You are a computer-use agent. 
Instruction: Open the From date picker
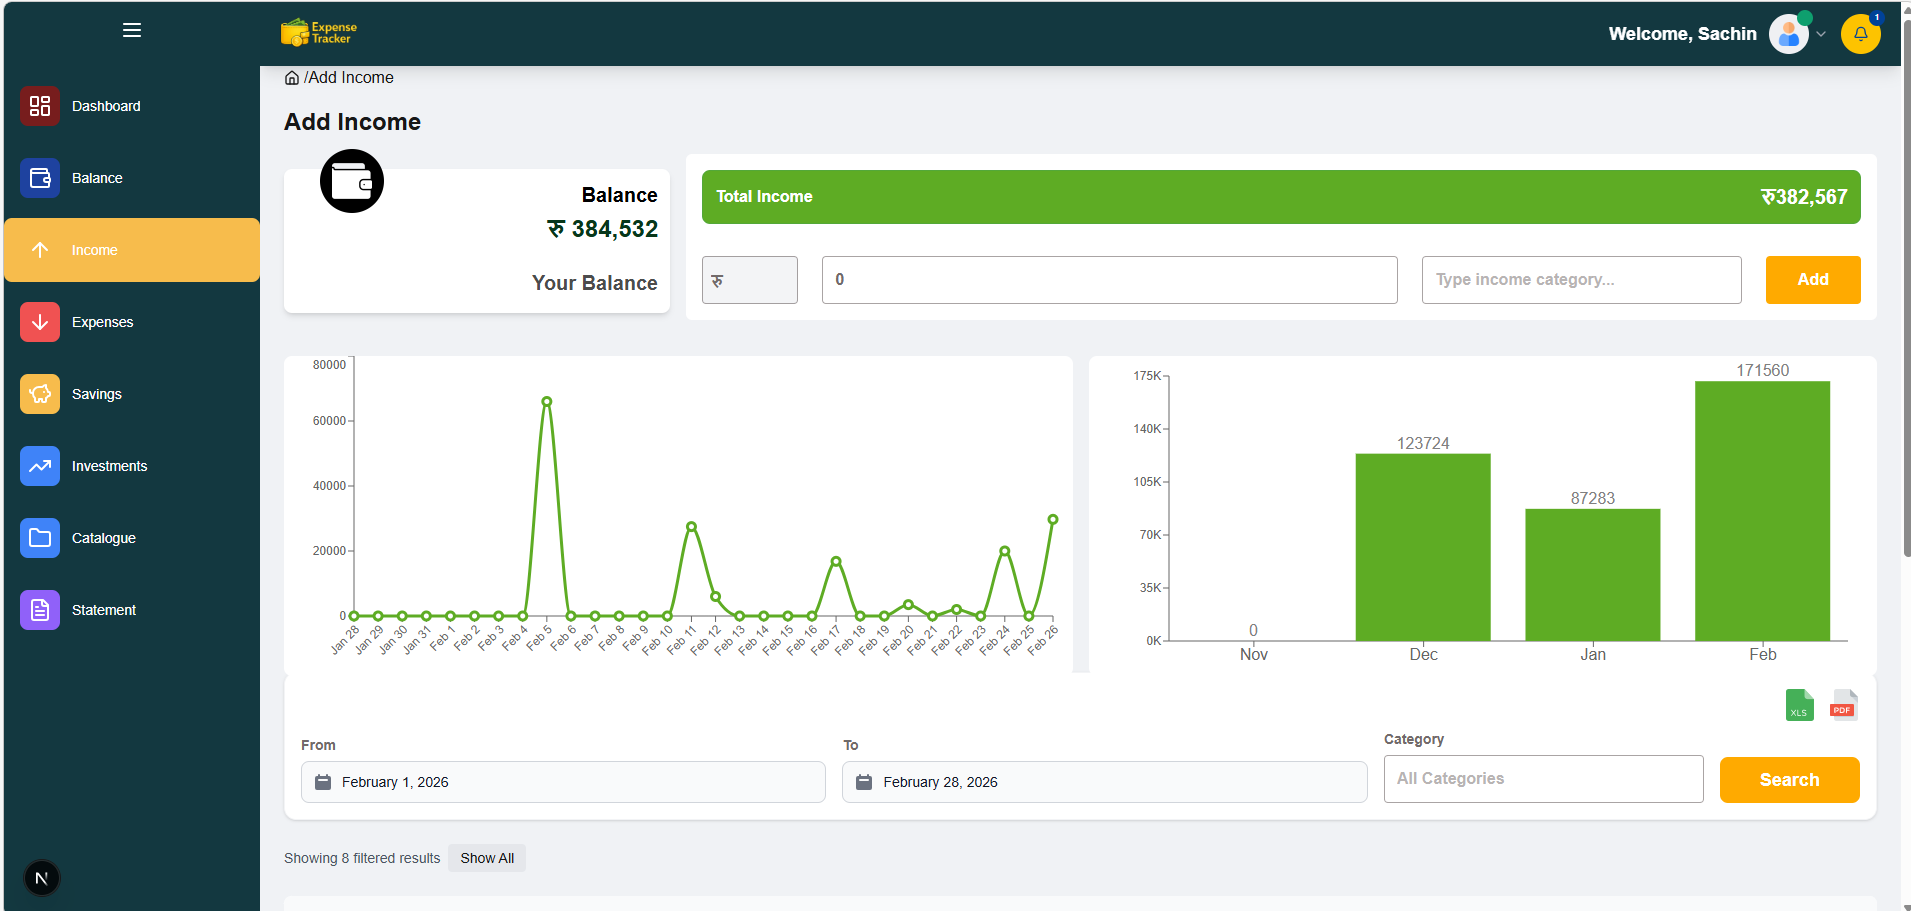(563, 782)
